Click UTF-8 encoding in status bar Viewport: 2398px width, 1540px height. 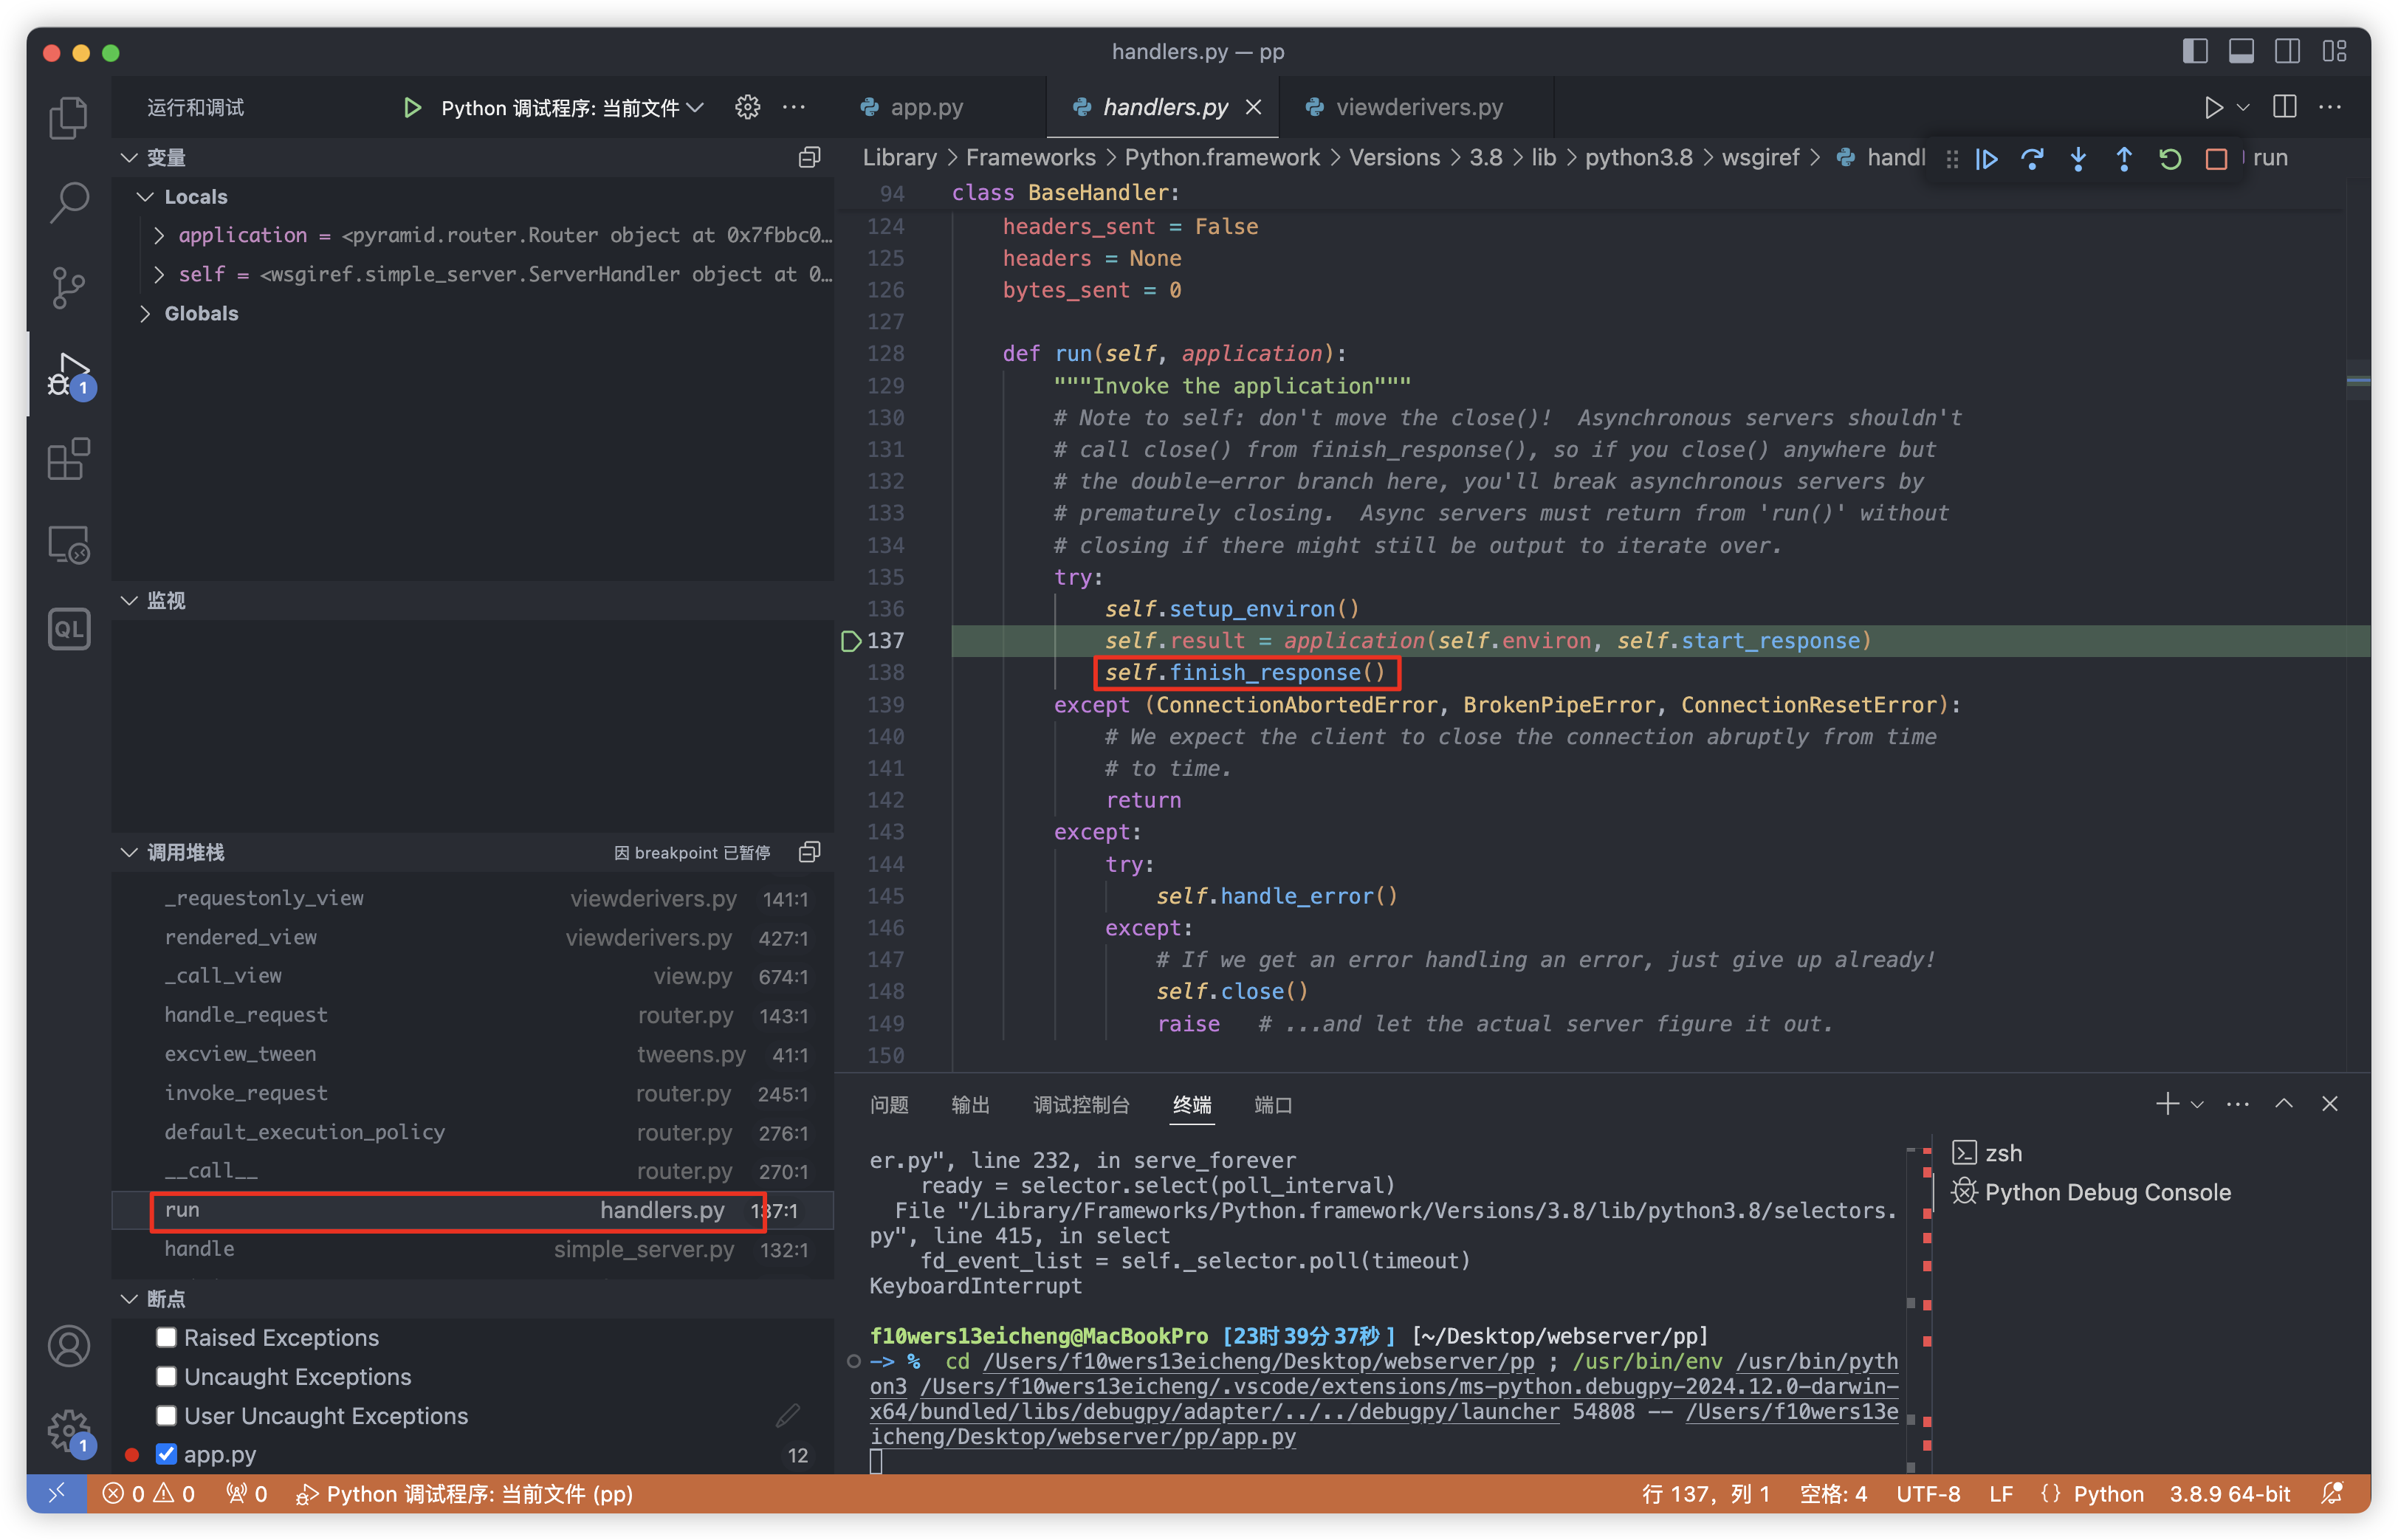tap(1928, 1493)
